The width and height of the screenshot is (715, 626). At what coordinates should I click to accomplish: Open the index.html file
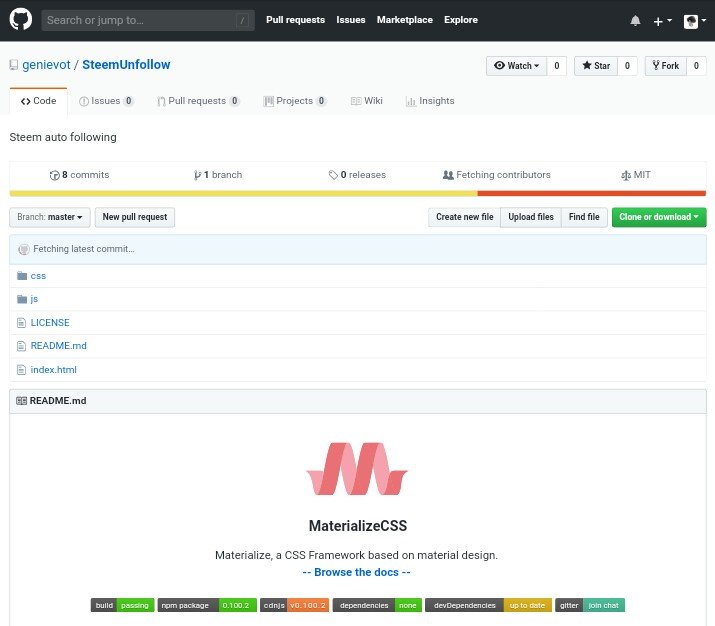tap(53, 370)
